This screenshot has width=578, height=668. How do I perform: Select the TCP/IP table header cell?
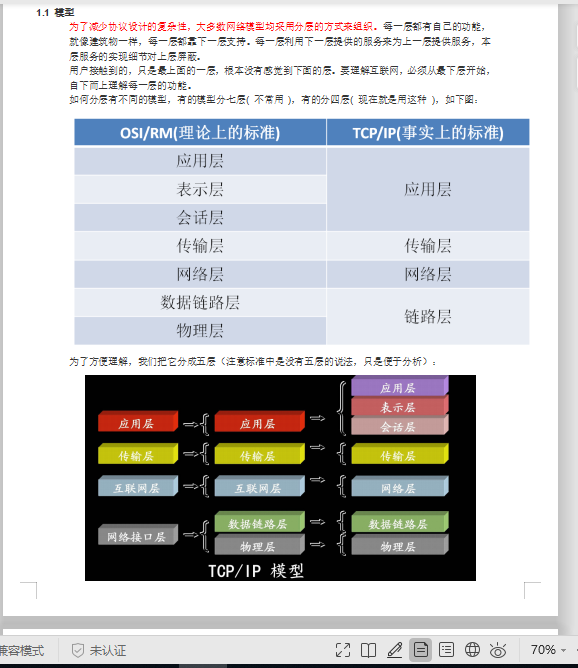point(428,132)
